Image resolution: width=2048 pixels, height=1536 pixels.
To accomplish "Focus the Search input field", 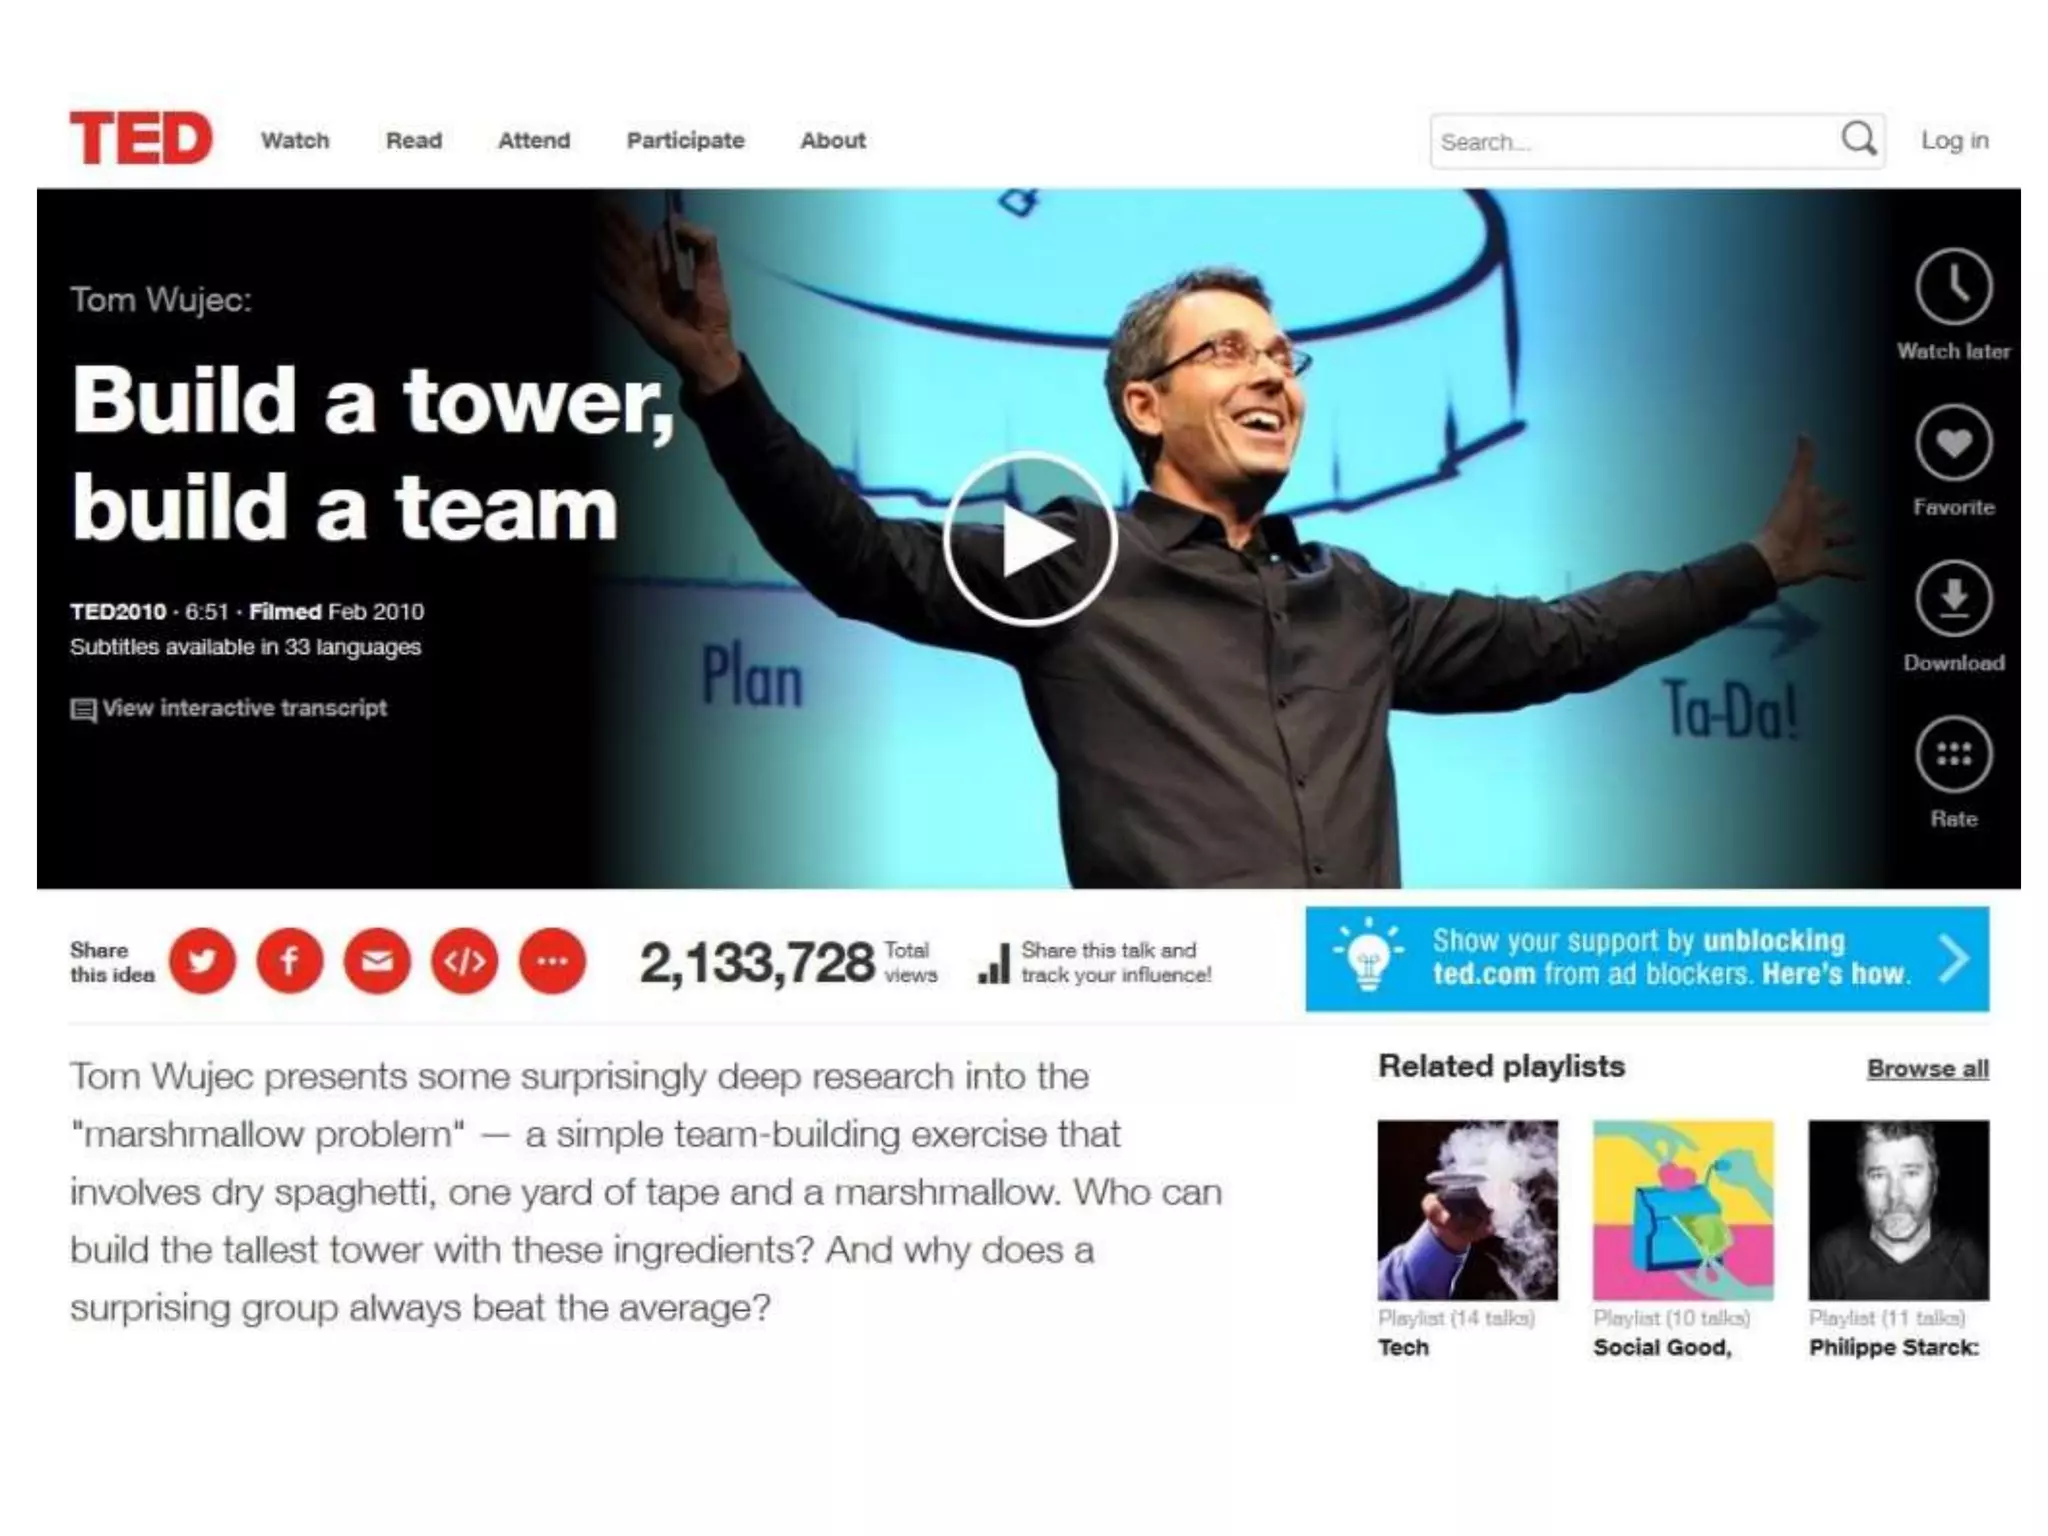I will click(x=1630, y=142).
